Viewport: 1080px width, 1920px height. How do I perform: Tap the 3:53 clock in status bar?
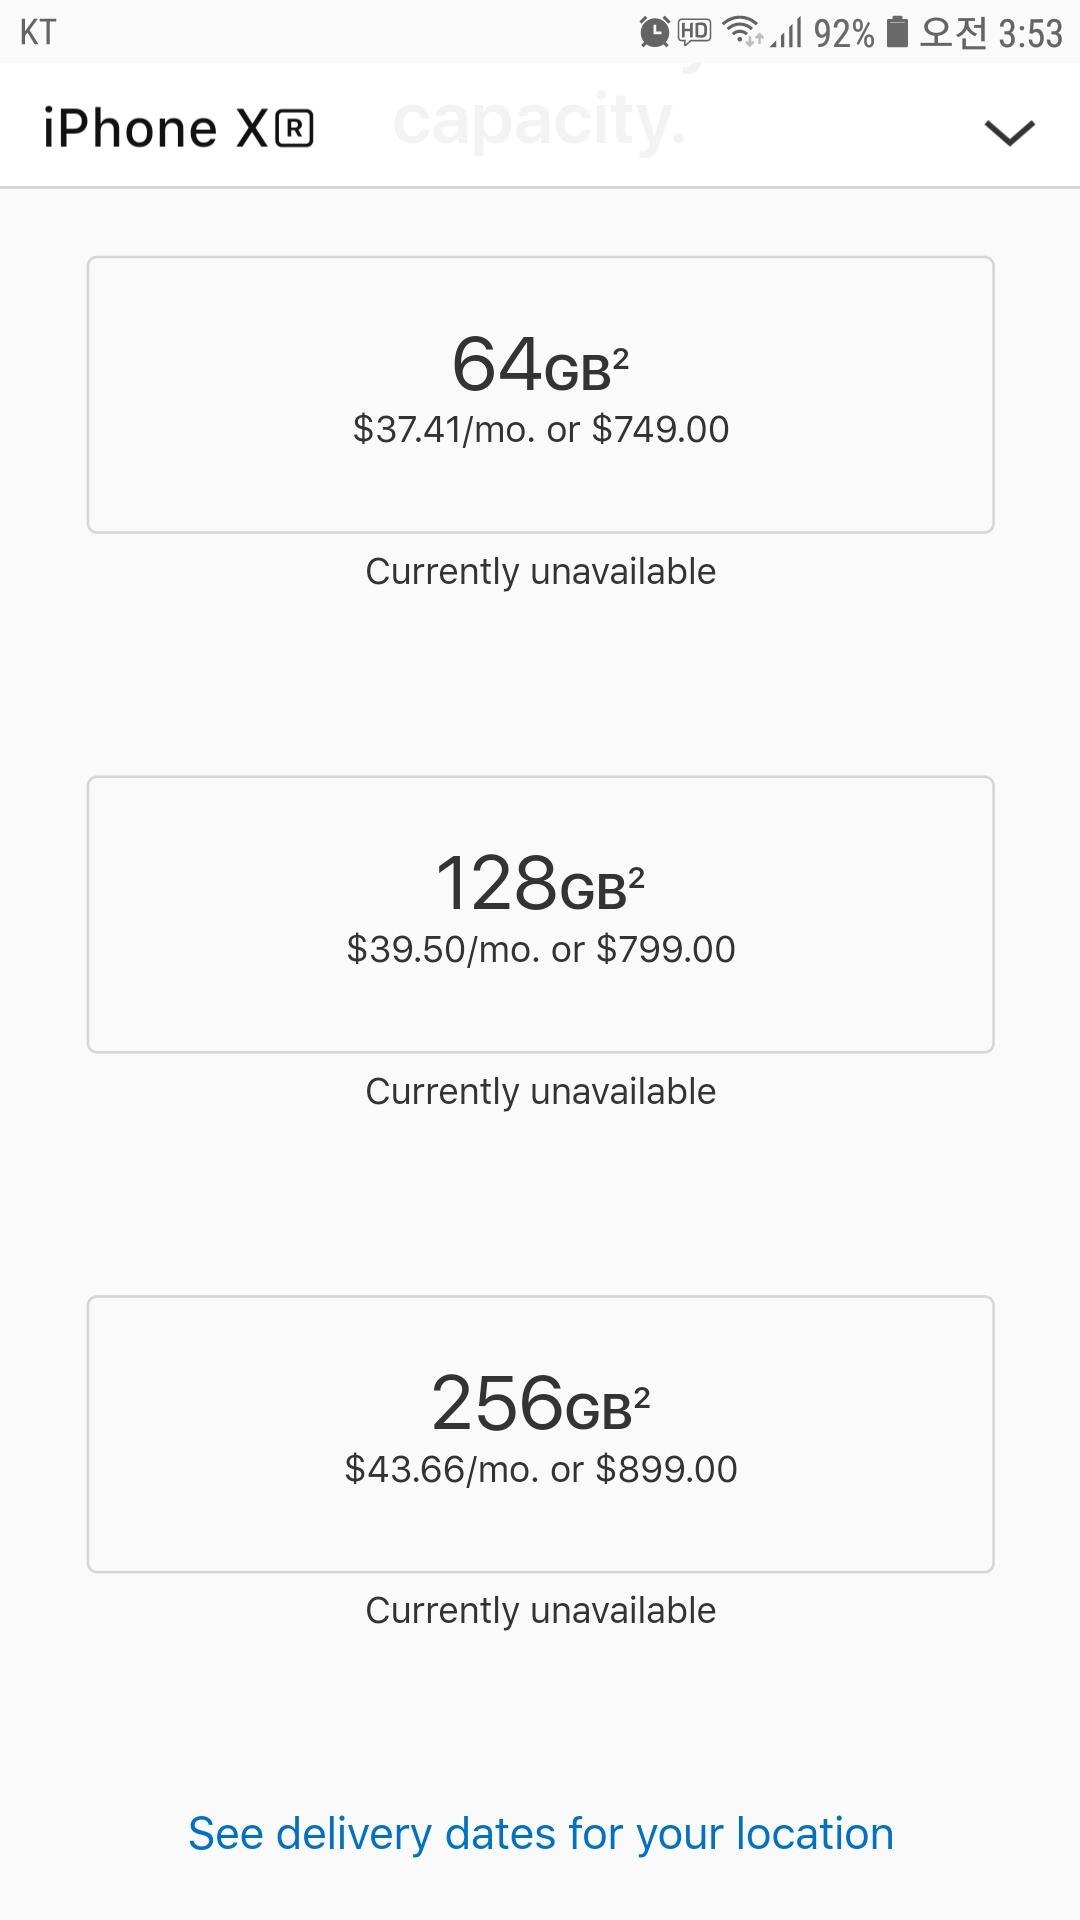pos(1031,34)
